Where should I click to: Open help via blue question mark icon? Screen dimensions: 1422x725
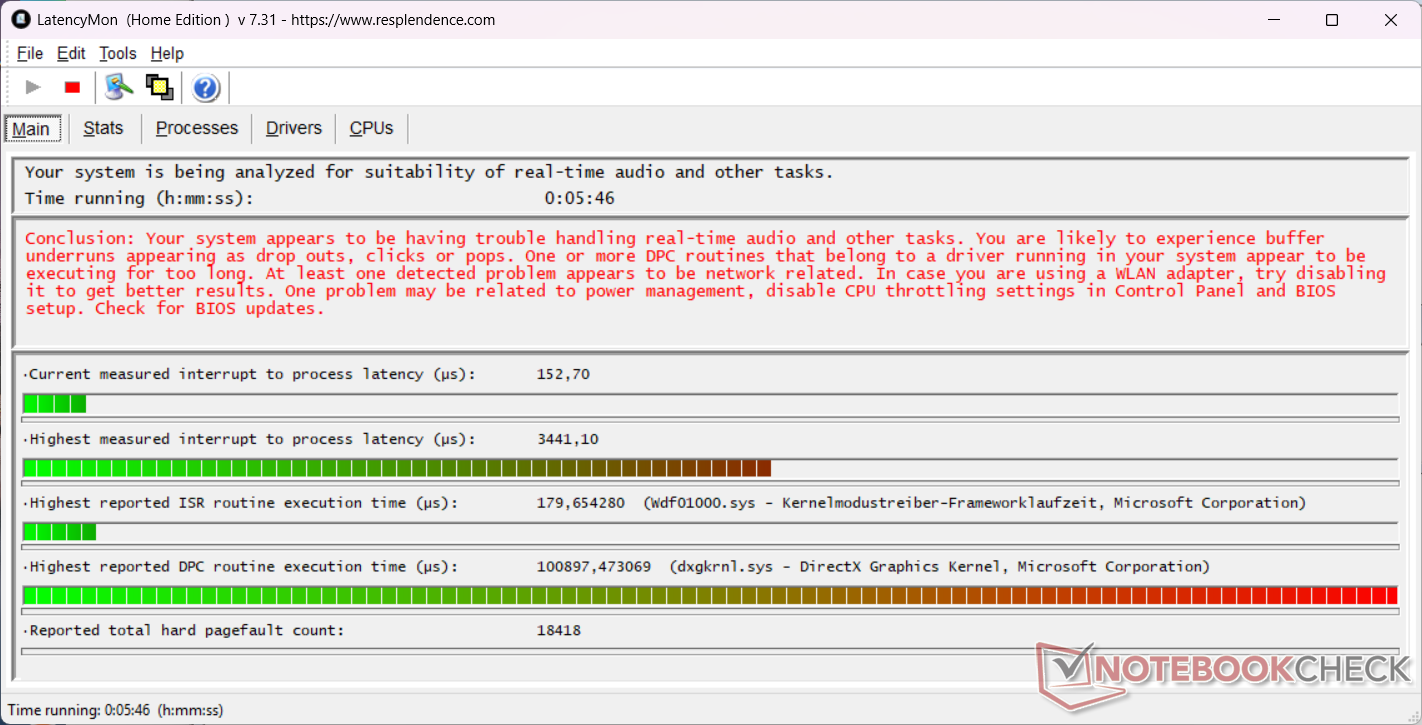206,88
